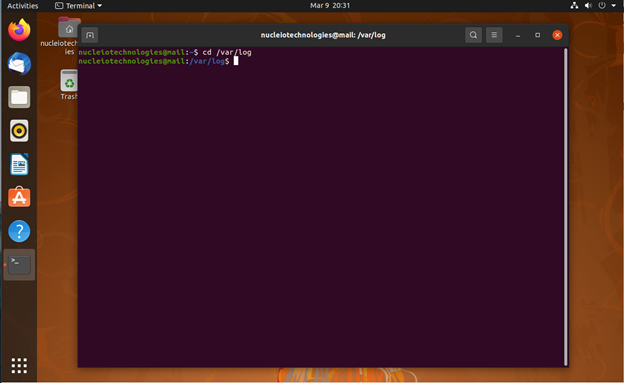624x383 pixels.
Task: Open Ubuntu Software from the dock
Action: pos(19,197)
